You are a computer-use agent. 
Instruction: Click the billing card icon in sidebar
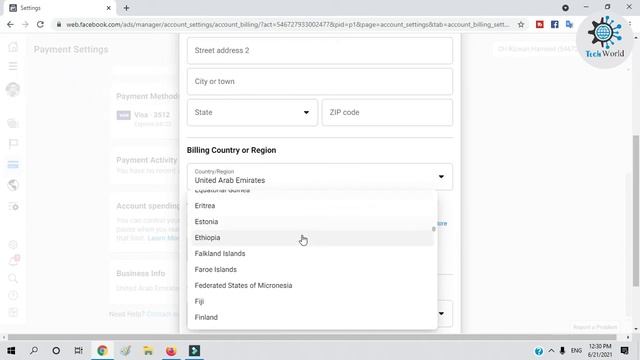13,164
